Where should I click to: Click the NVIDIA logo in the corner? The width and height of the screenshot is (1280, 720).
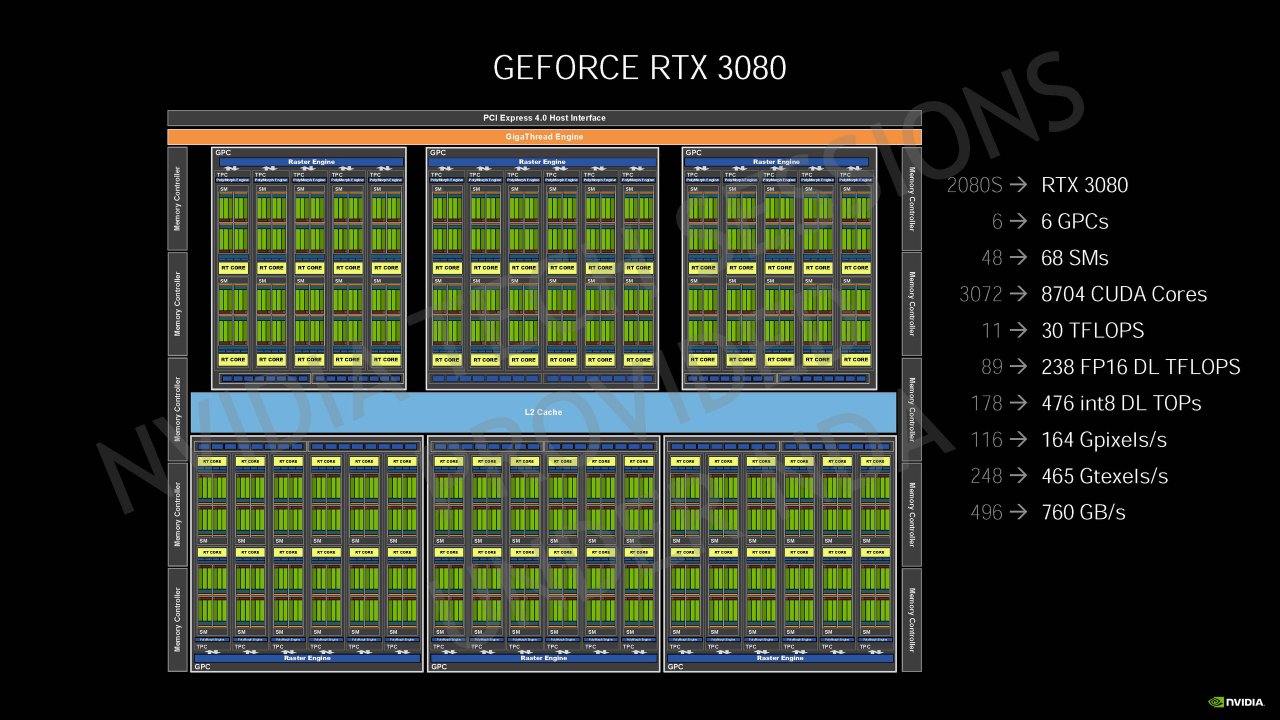pos(1238,702)
